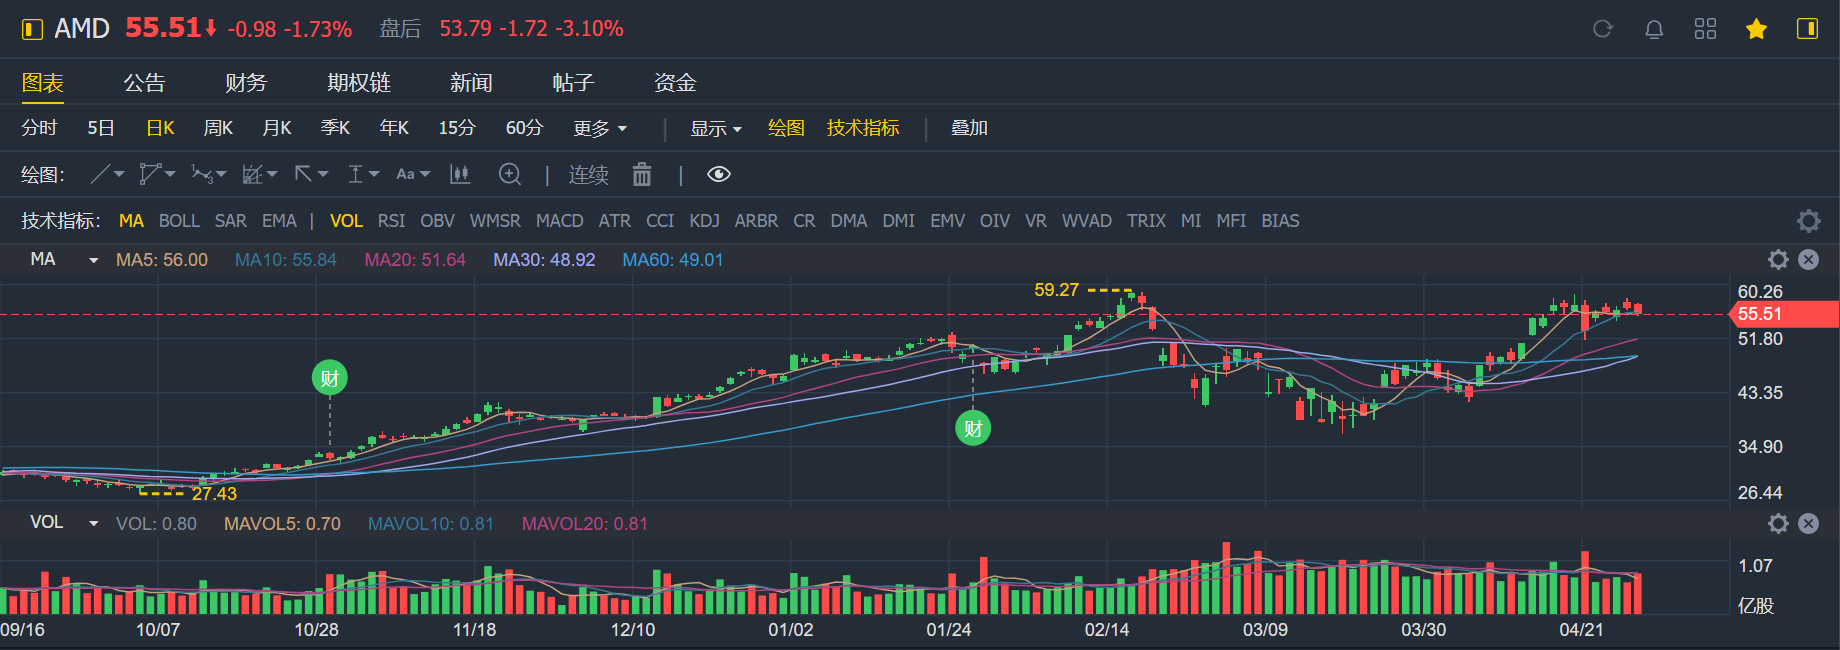Toggle the MACD indicator

[x=559, y=221]
